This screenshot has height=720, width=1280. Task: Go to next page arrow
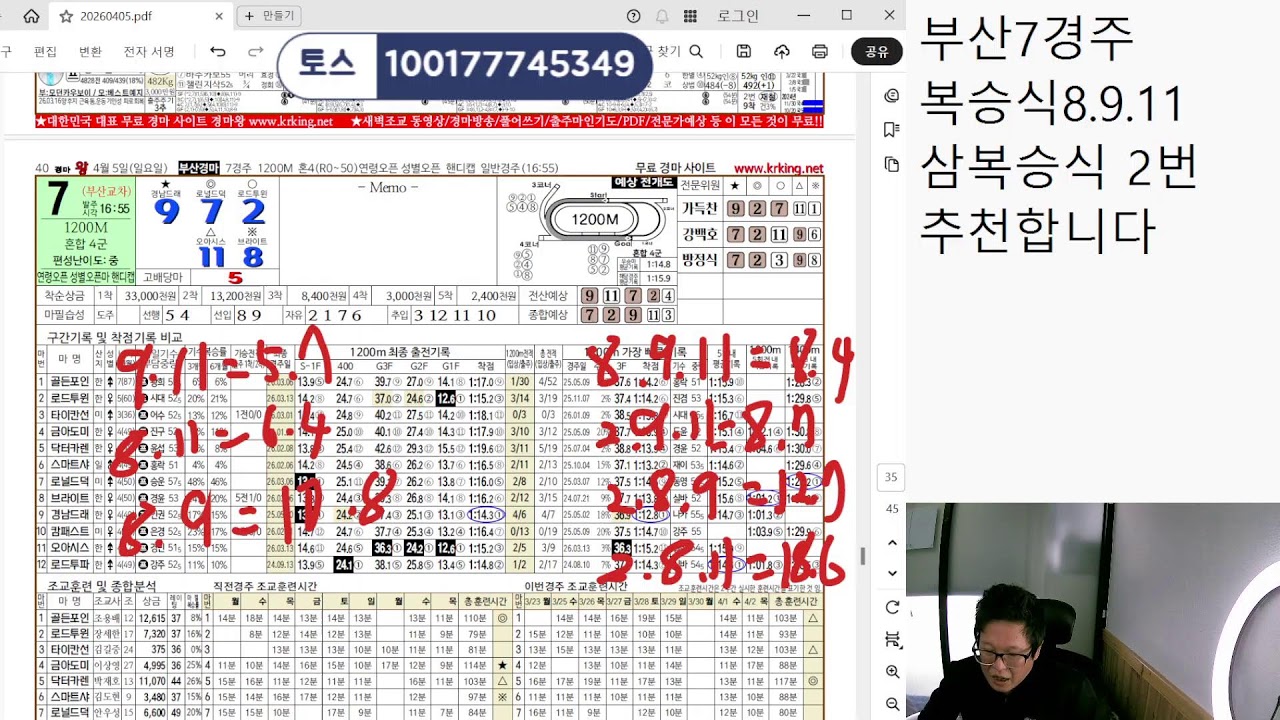coord(892,573)
